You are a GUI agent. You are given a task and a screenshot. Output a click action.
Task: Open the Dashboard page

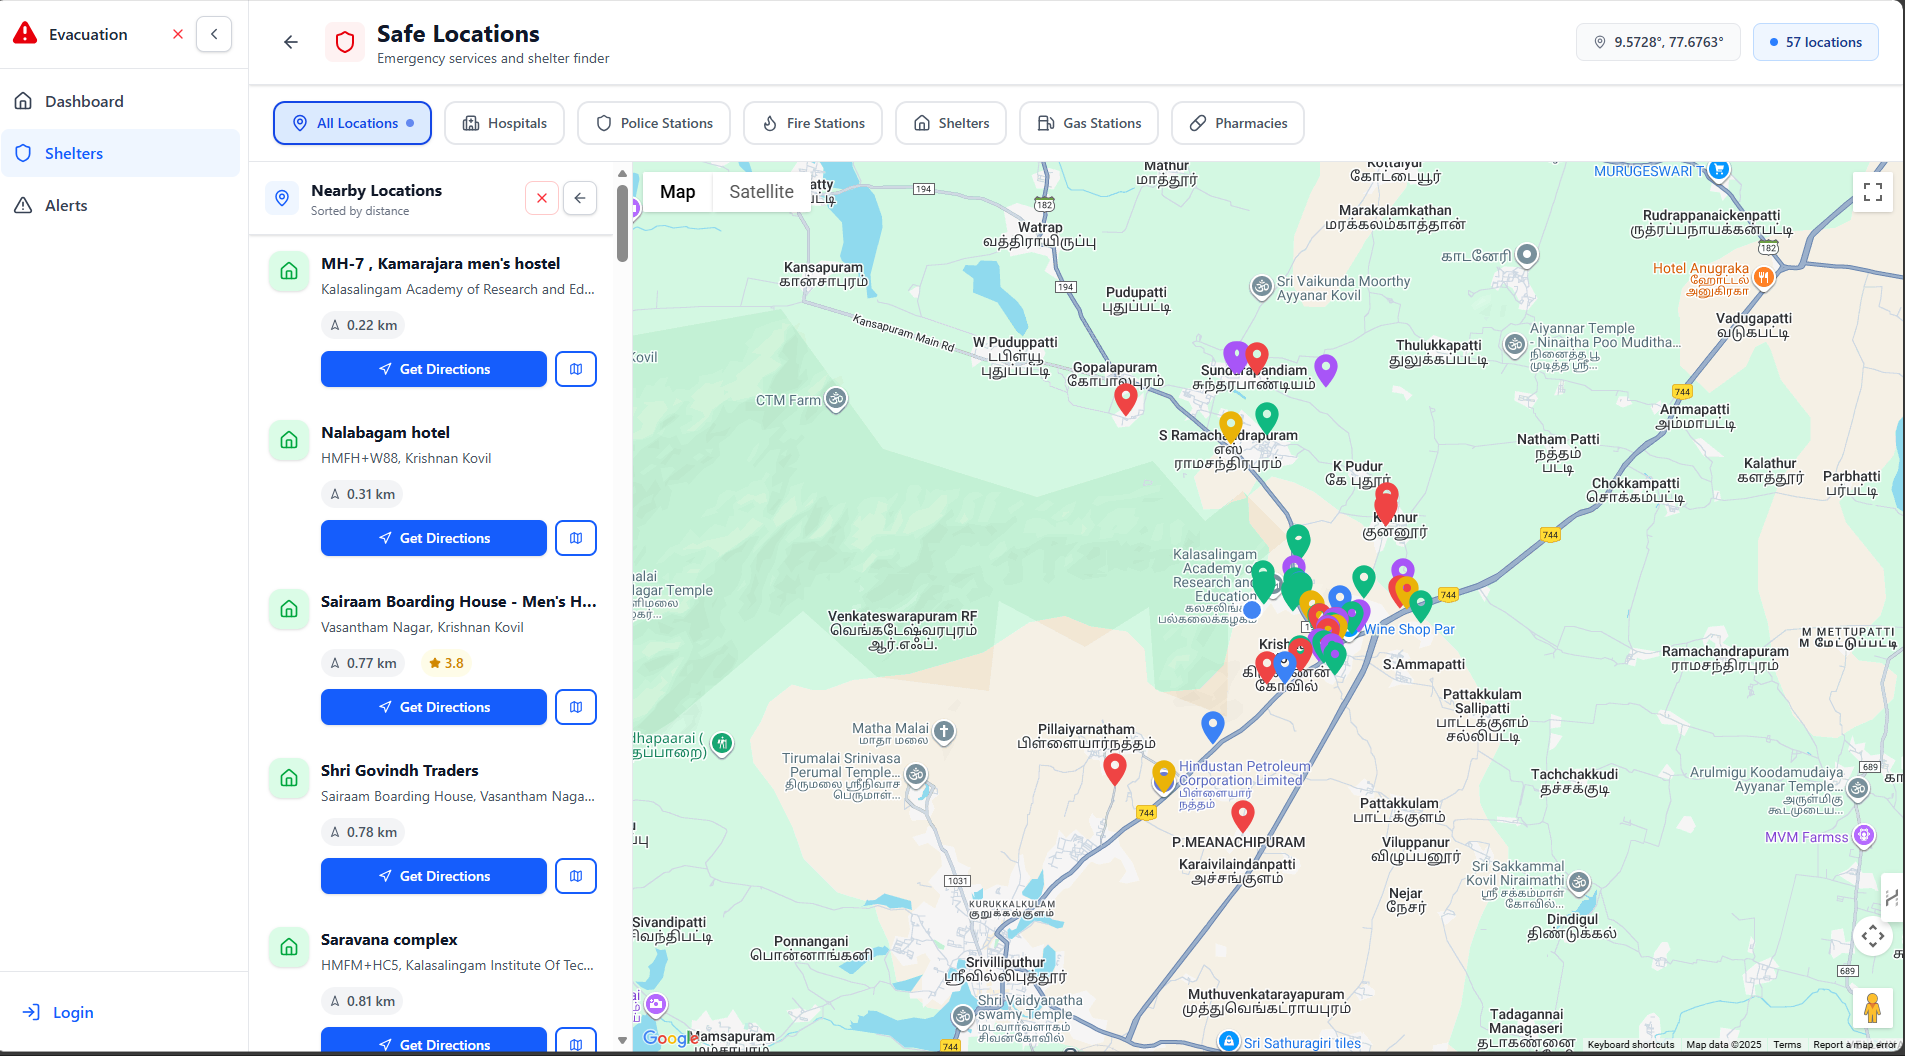[120, 101]
